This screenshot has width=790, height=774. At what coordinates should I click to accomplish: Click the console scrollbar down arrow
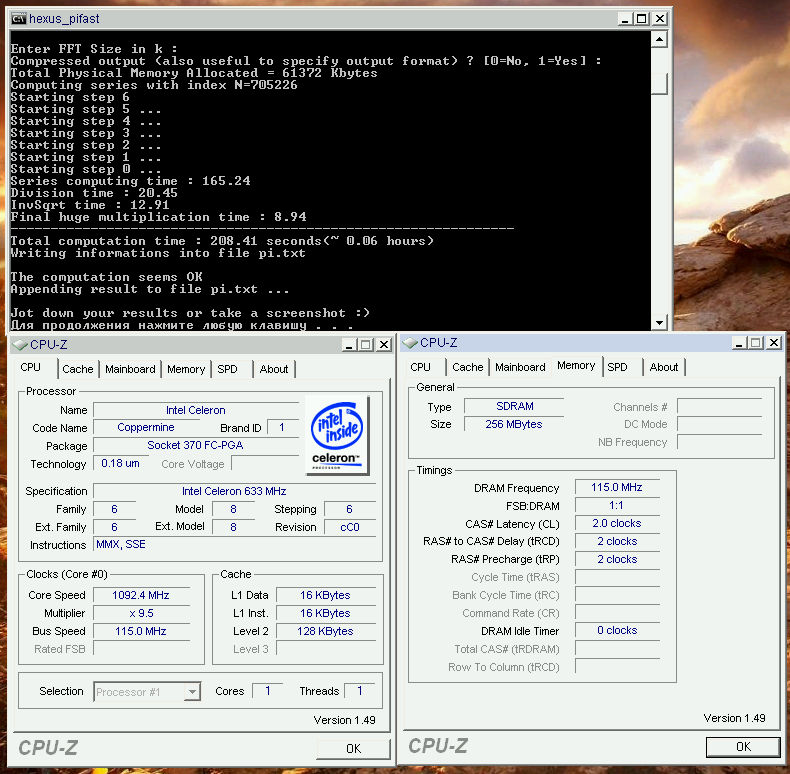click(x=659, y=322)
